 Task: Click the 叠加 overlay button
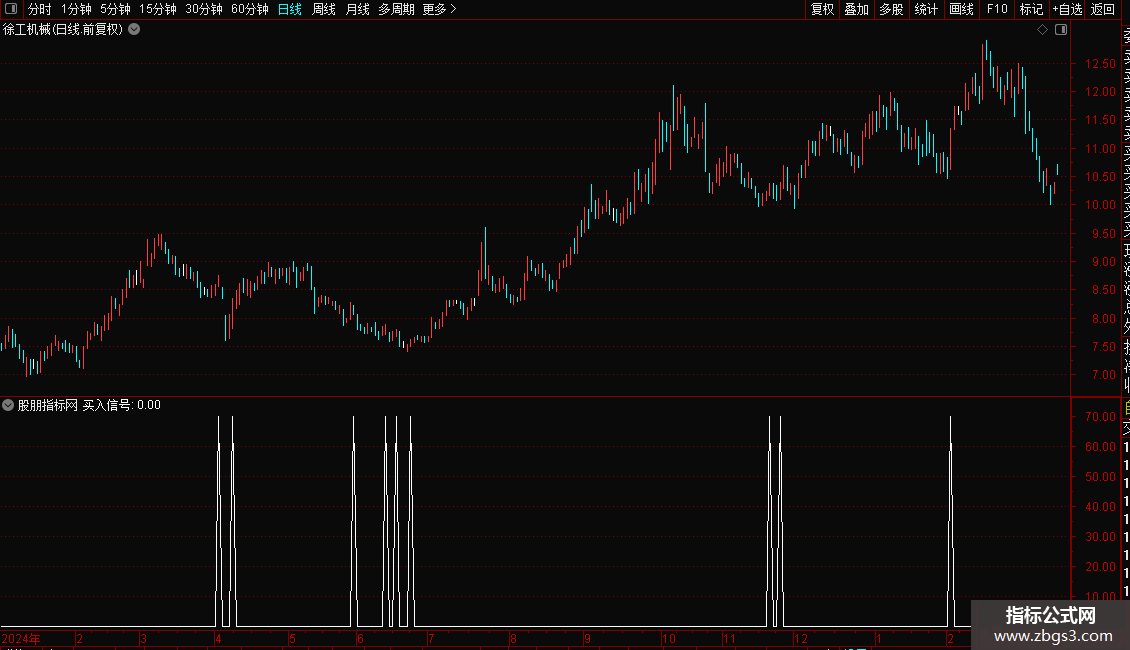coord(857,9)
